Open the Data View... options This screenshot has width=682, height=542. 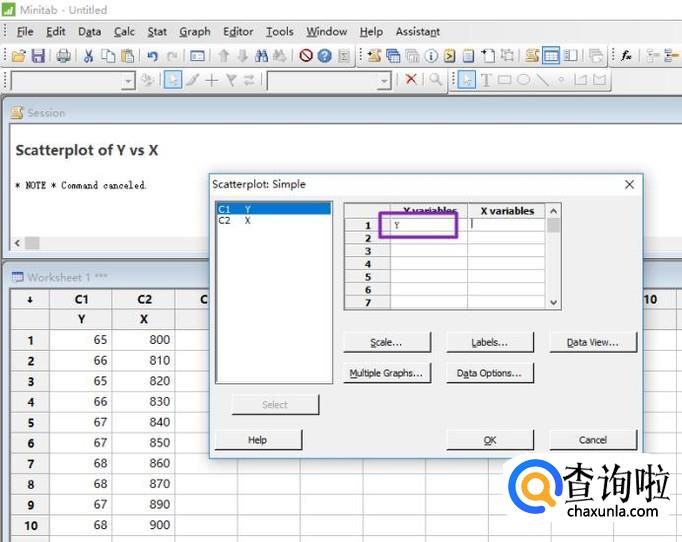click(593, 342)
